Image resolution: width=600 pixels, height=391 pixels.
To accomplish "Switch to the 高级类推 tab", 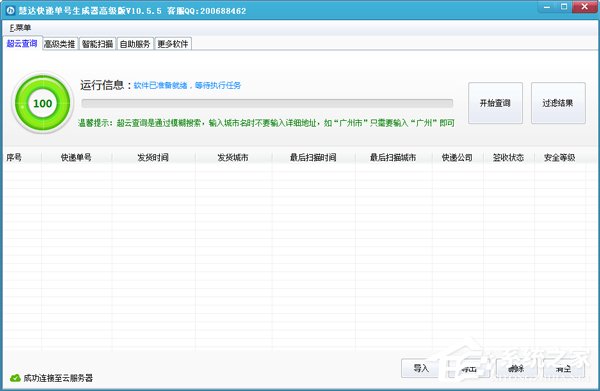I will [59, 44].
